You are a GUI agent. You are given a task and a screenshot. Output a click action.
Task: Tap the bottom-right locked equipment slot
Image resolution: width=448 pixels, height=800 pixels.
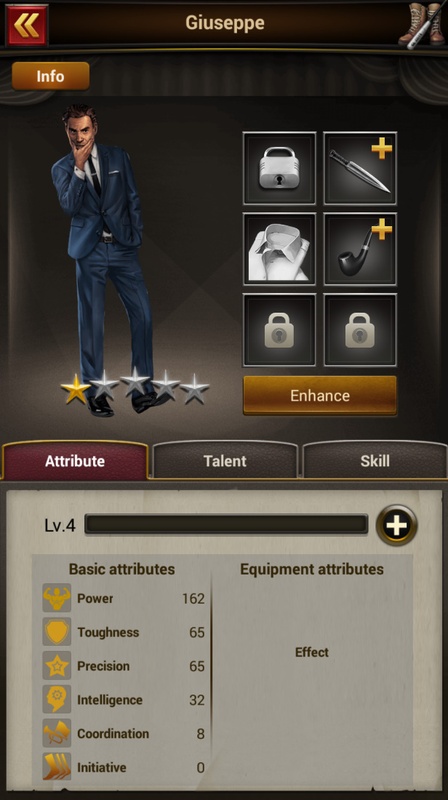coord(360,330)
